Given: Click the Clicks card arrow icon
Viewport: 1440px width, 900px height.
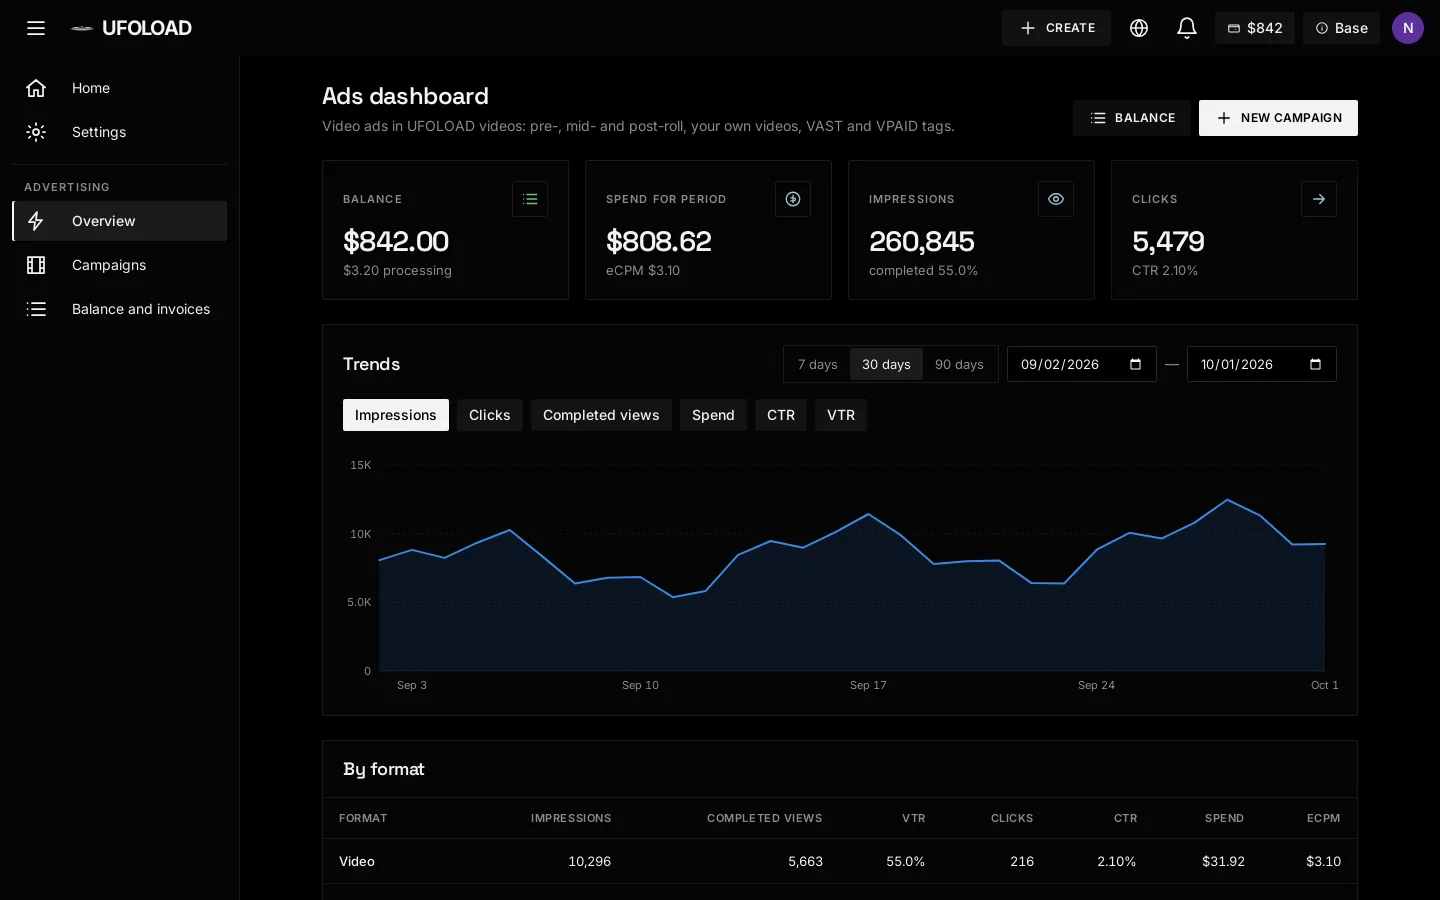Looking at the screenshot, I should tap(1319, 199).
